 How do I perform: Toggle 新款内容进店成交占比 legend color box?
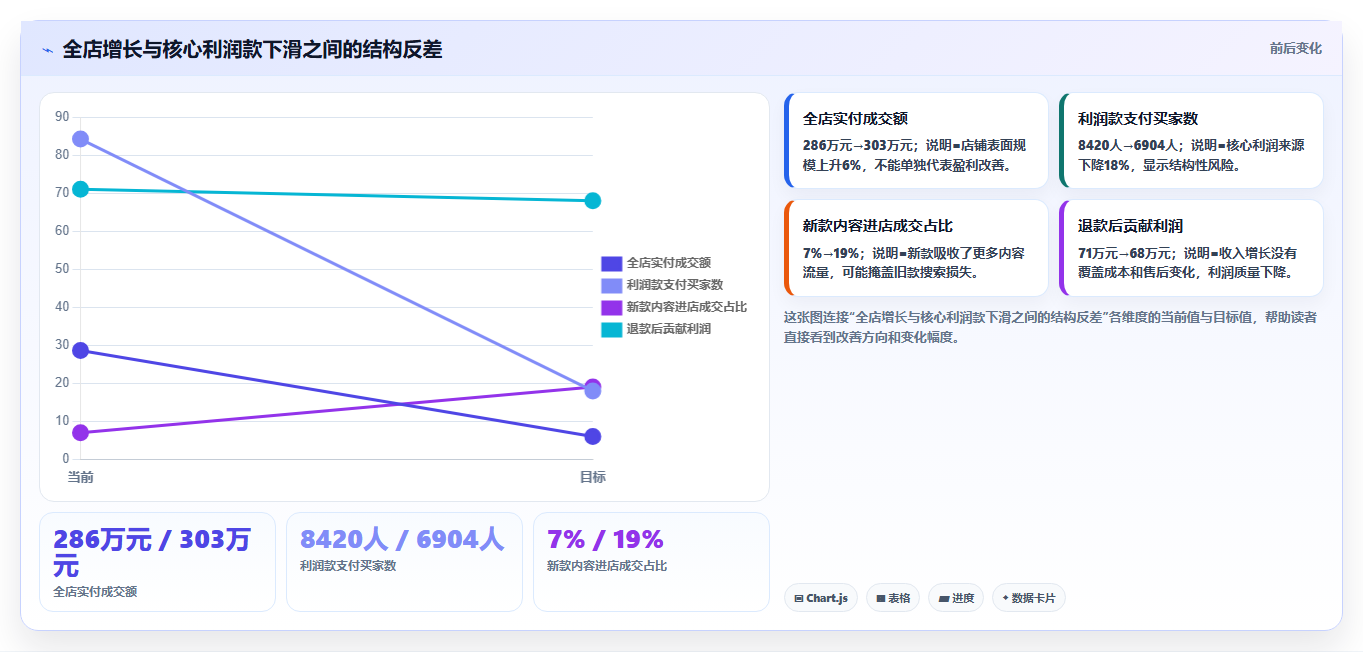(611, 307)
